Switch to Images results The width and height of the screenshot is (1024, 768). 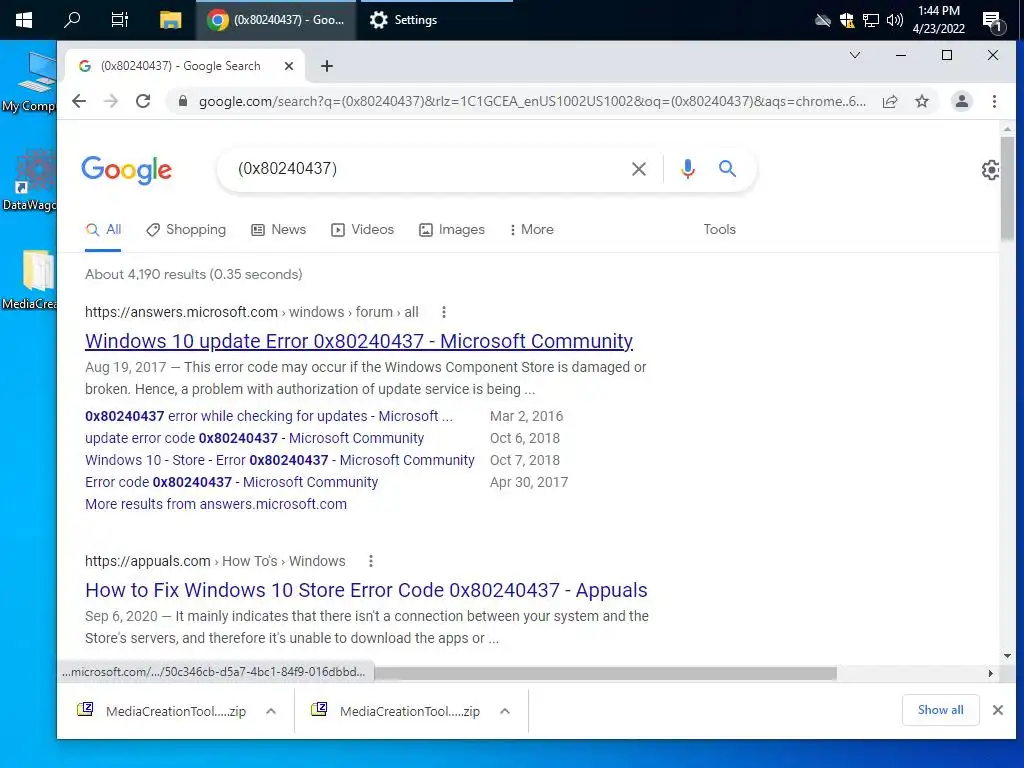coord(452,229)
